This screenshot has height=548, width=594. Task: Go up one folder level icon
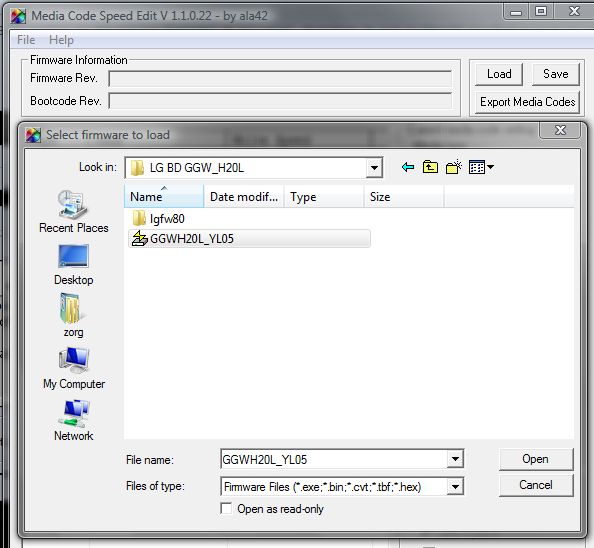(430, 167)
